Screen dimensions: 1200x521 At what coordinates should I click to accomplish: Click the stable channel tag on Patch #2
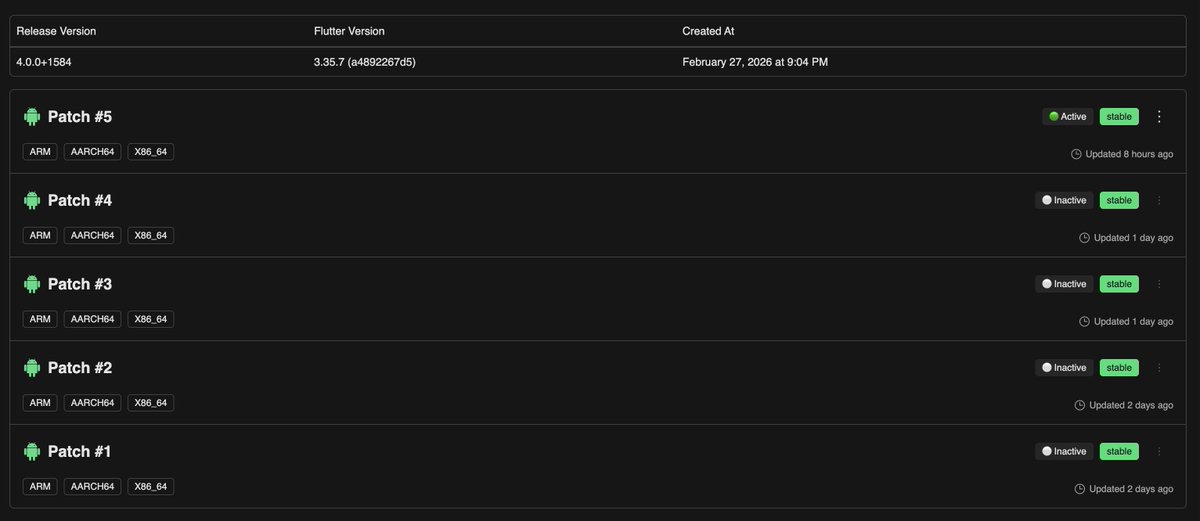coord(1119,368)
